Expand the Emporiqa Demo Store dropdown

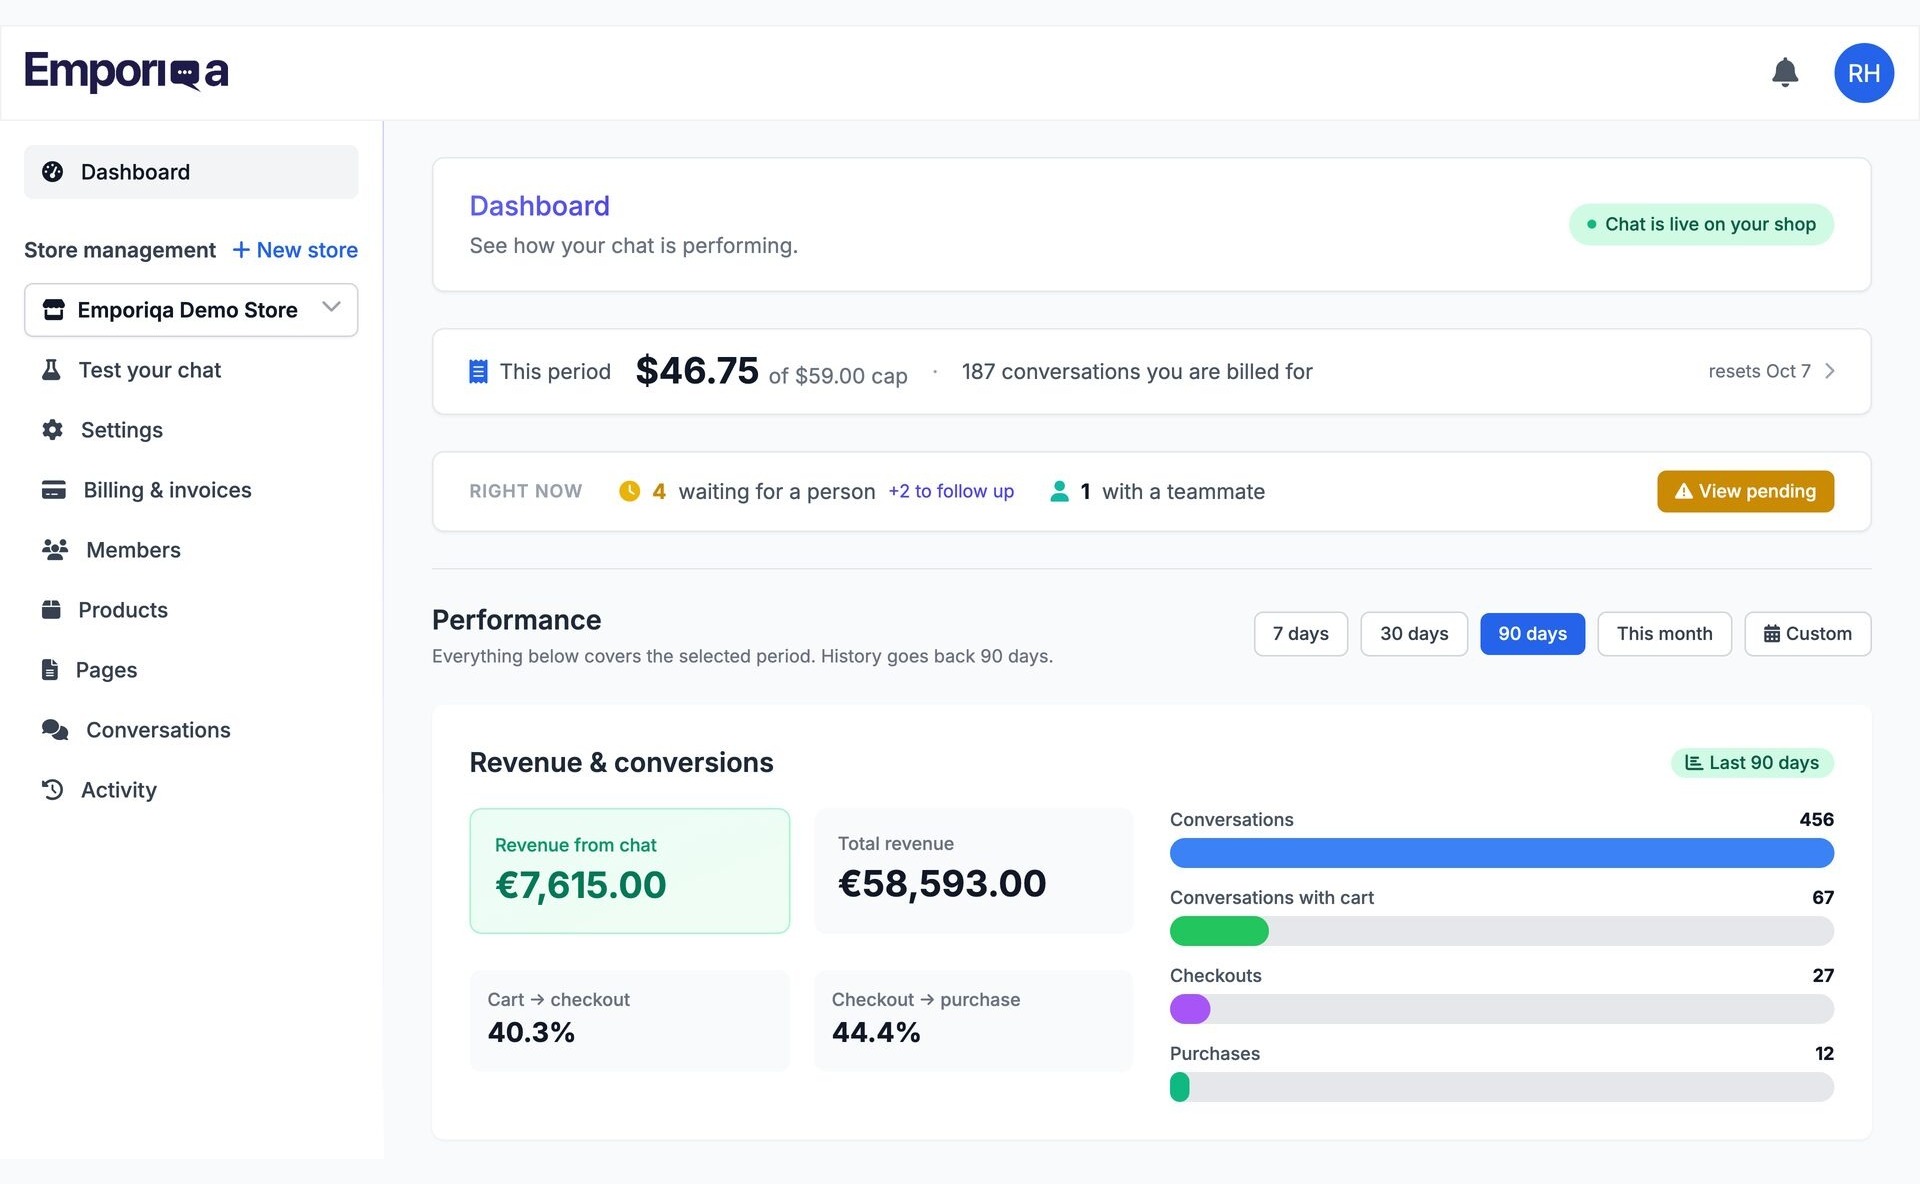point(191,310)
